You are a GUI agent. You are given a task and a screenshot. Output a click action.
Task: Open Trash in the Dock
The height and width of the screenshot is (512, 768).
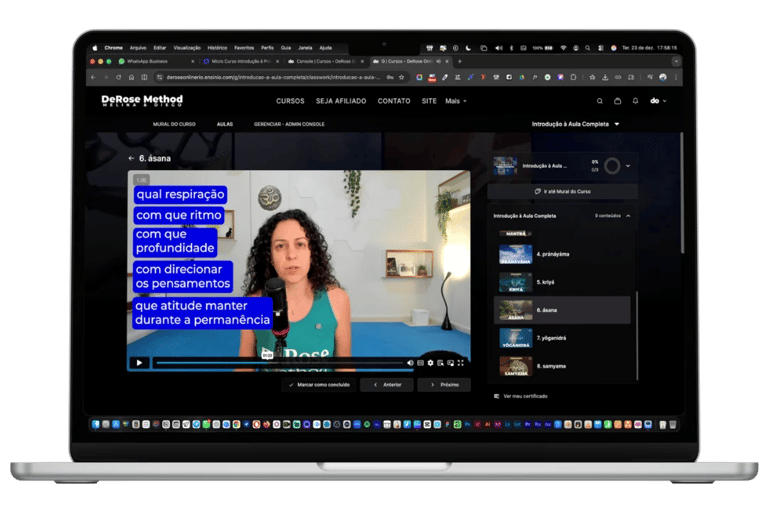[x=673, y=425]
